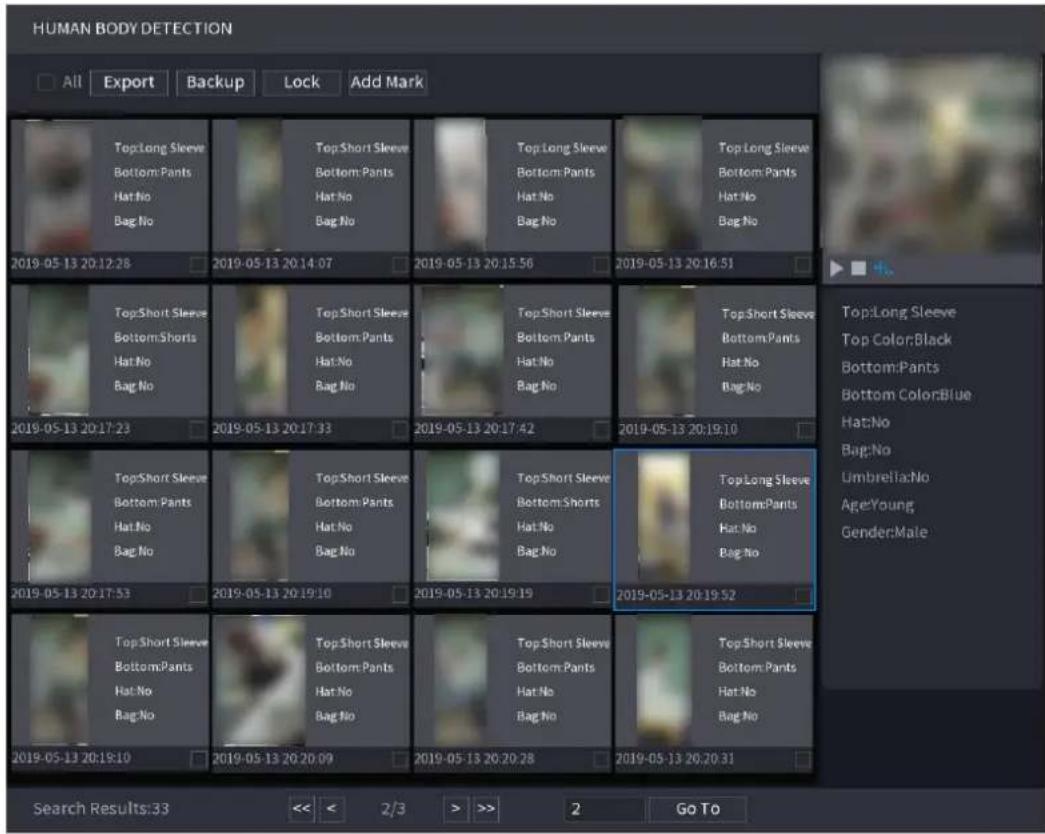Check the box for 2019-05-13 20:16:51
This screenshot has height=834, width=1045.
(803, 264)
